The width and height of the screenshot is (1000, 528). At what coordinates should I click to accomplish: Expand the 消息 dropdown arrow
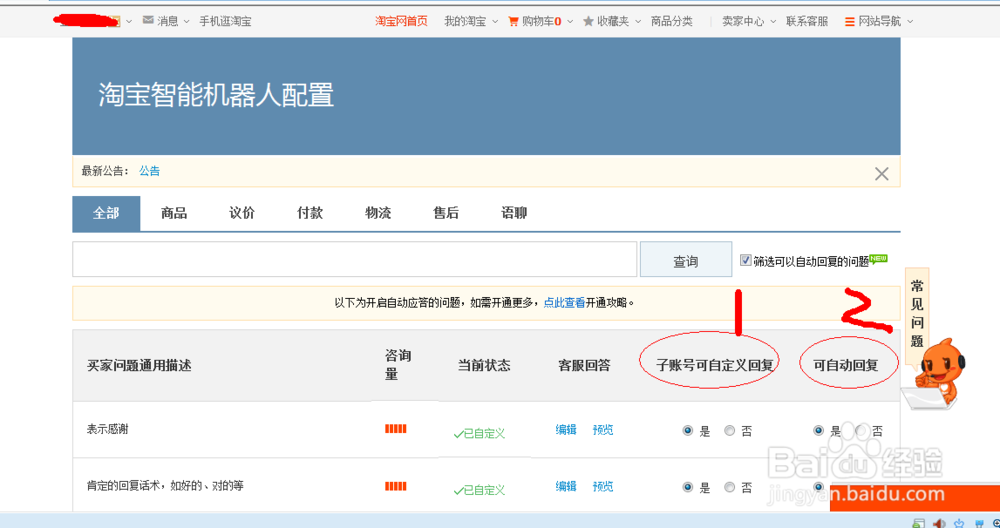point(187,22)
